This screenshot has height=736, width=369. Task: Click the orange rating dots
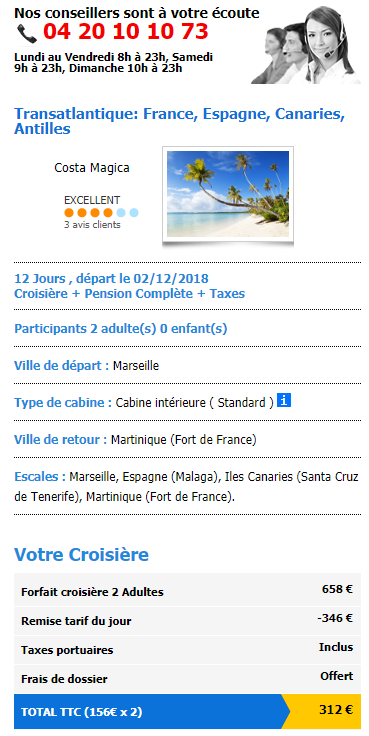pos(88,213)
